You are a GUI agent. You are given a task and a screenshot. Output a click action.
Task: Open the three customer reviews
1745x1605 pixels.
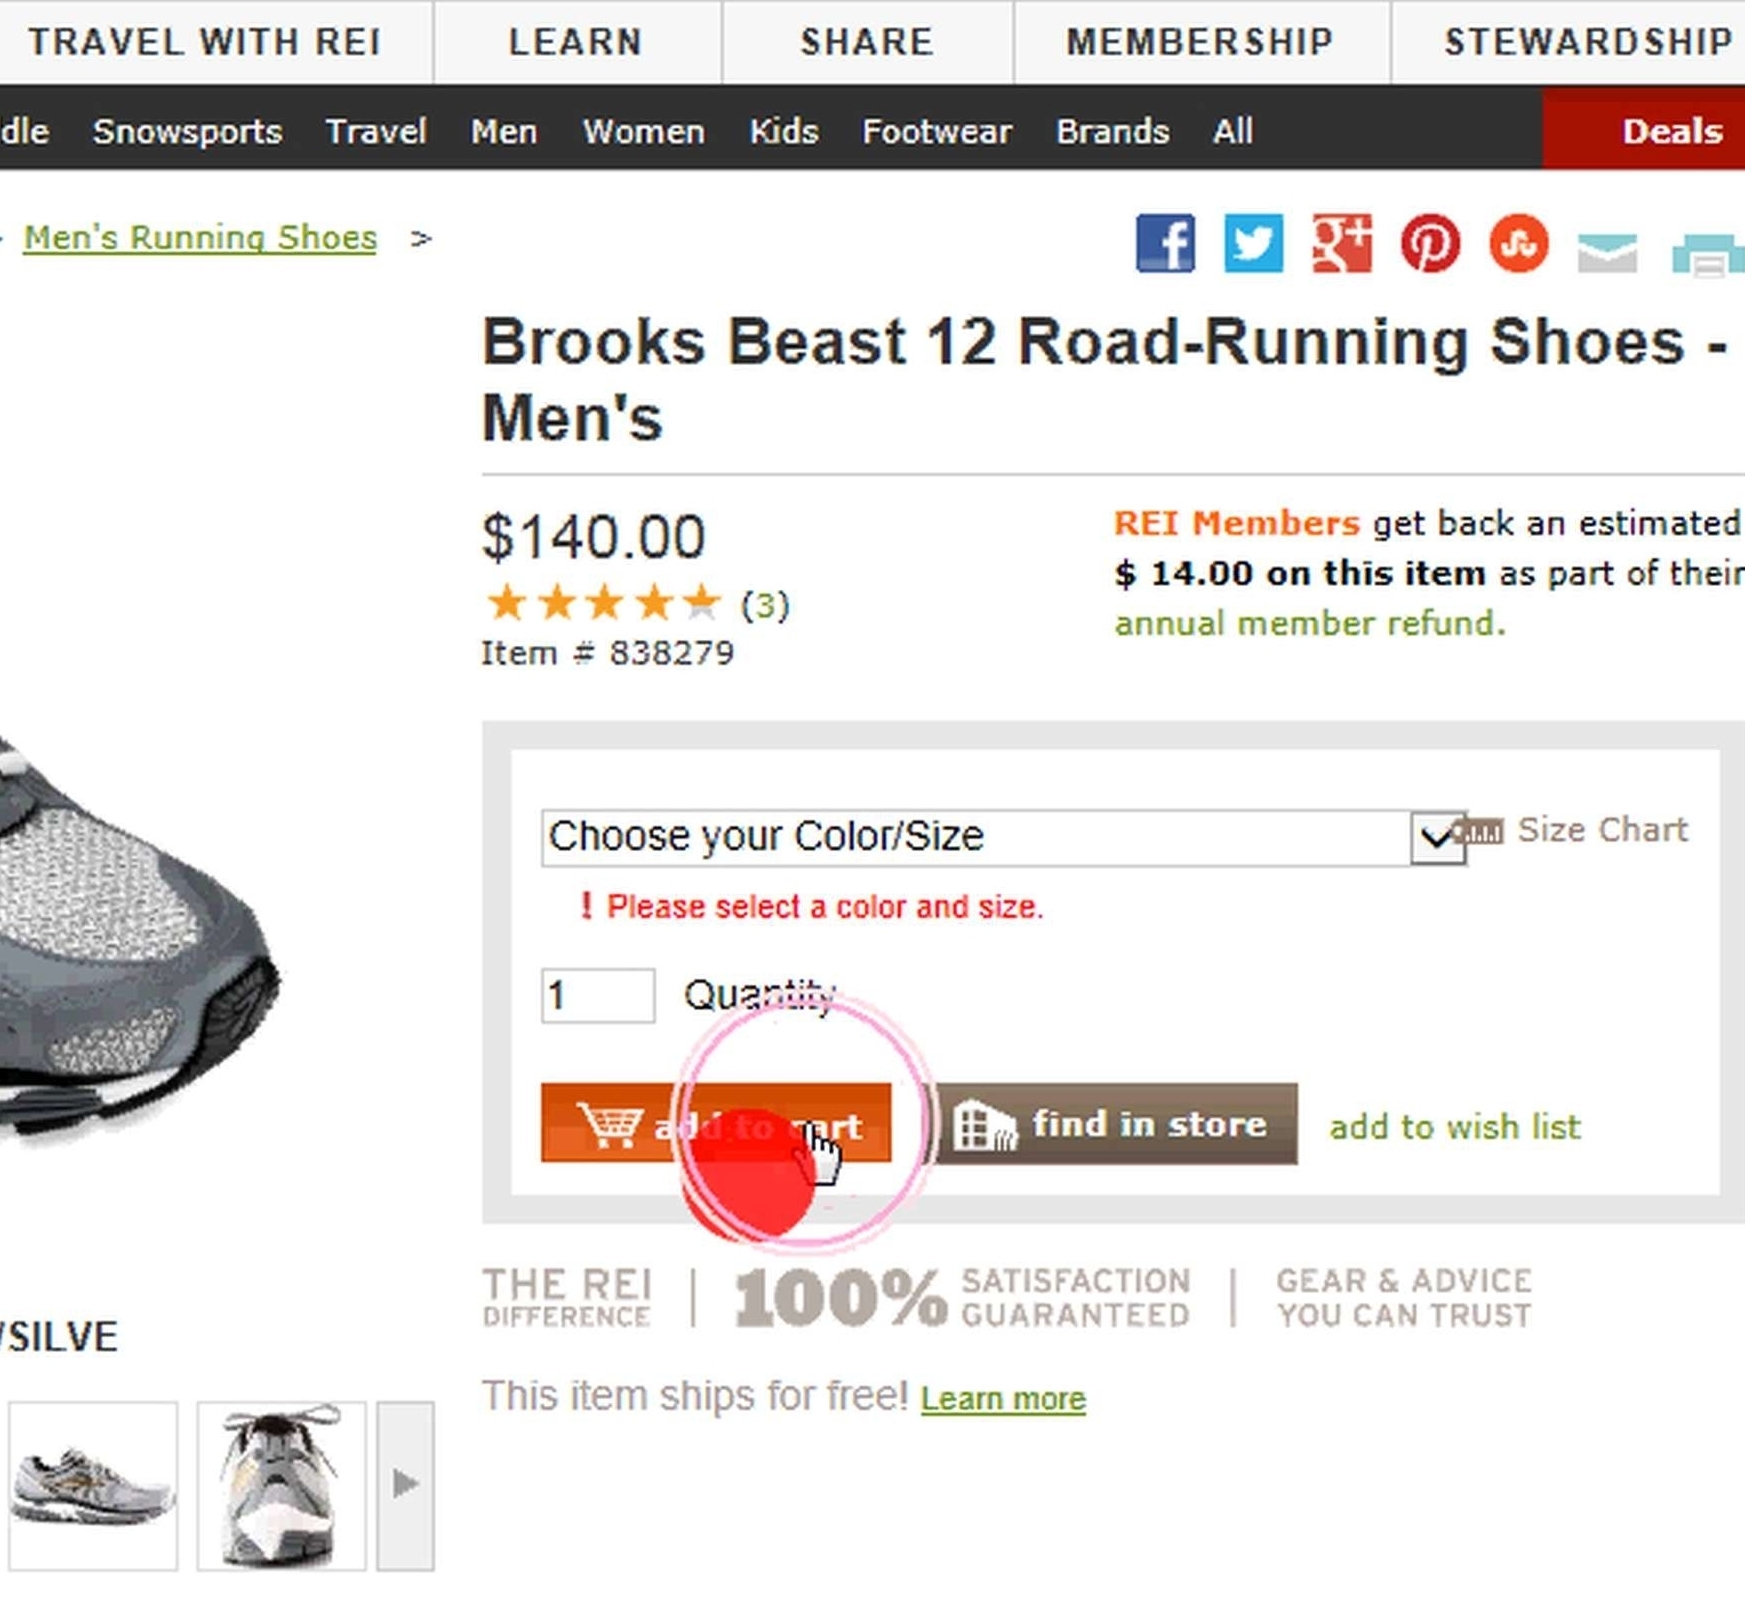coord(764,604)
